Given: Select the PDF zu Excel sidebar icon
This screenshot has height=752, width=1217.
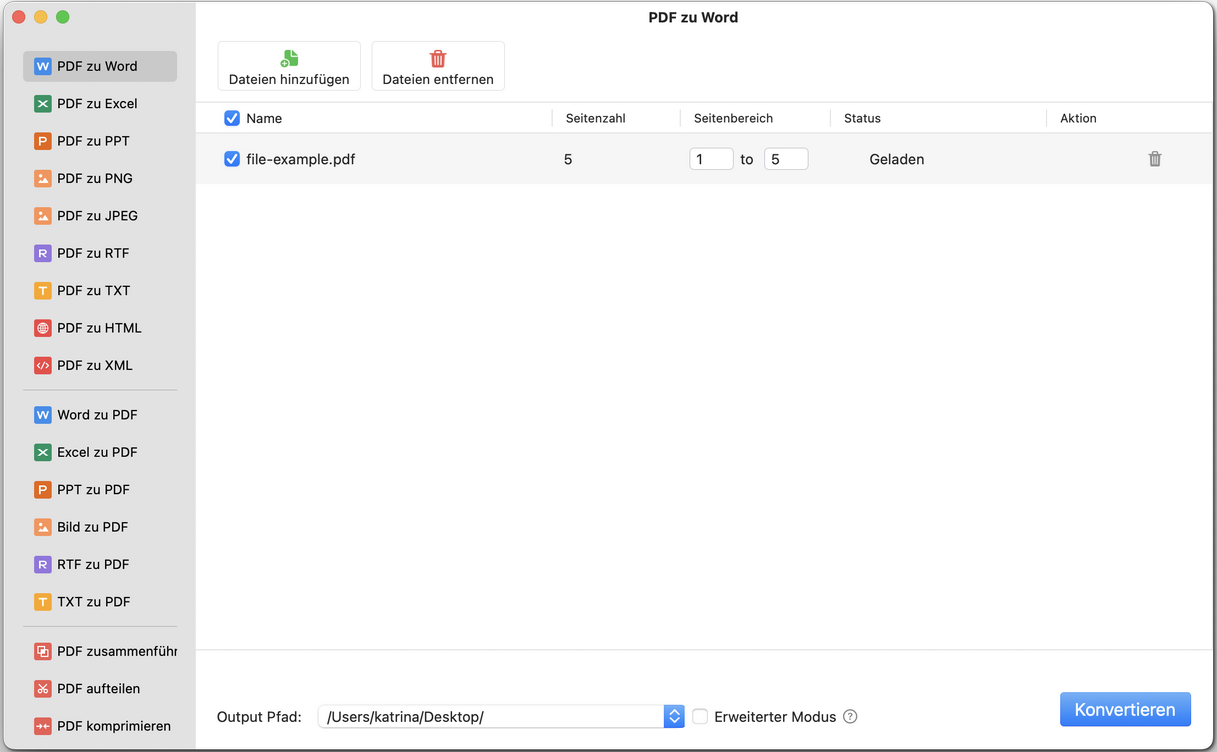Looking at the screenshot, I should (x=44, y=103).
